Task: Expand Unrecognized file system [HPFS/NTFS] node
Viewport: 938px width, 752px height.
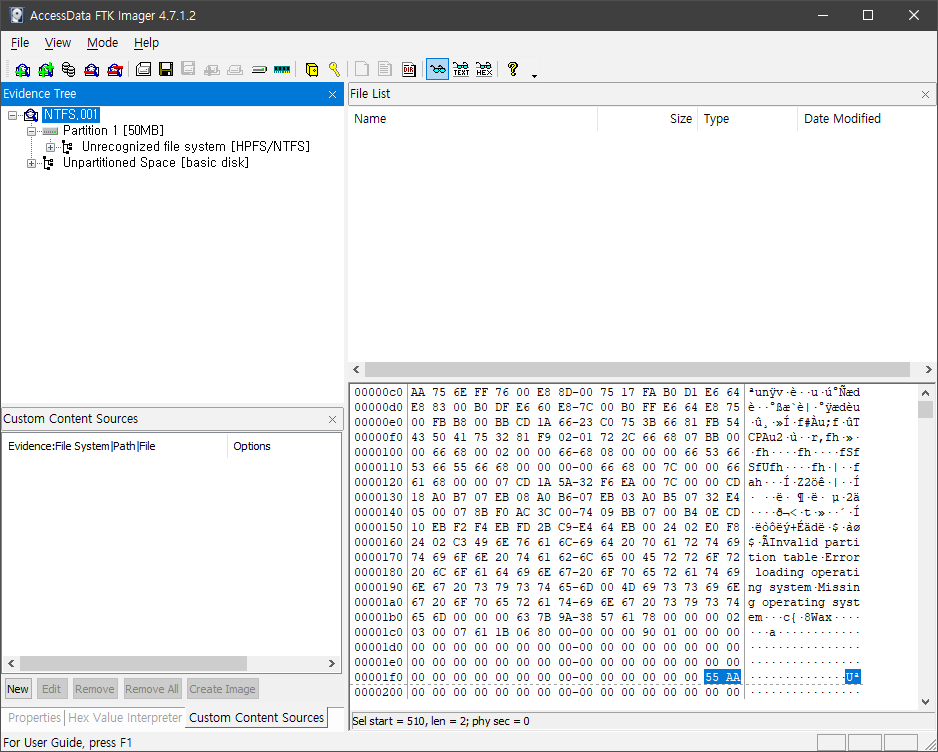Action: (50, 147)
